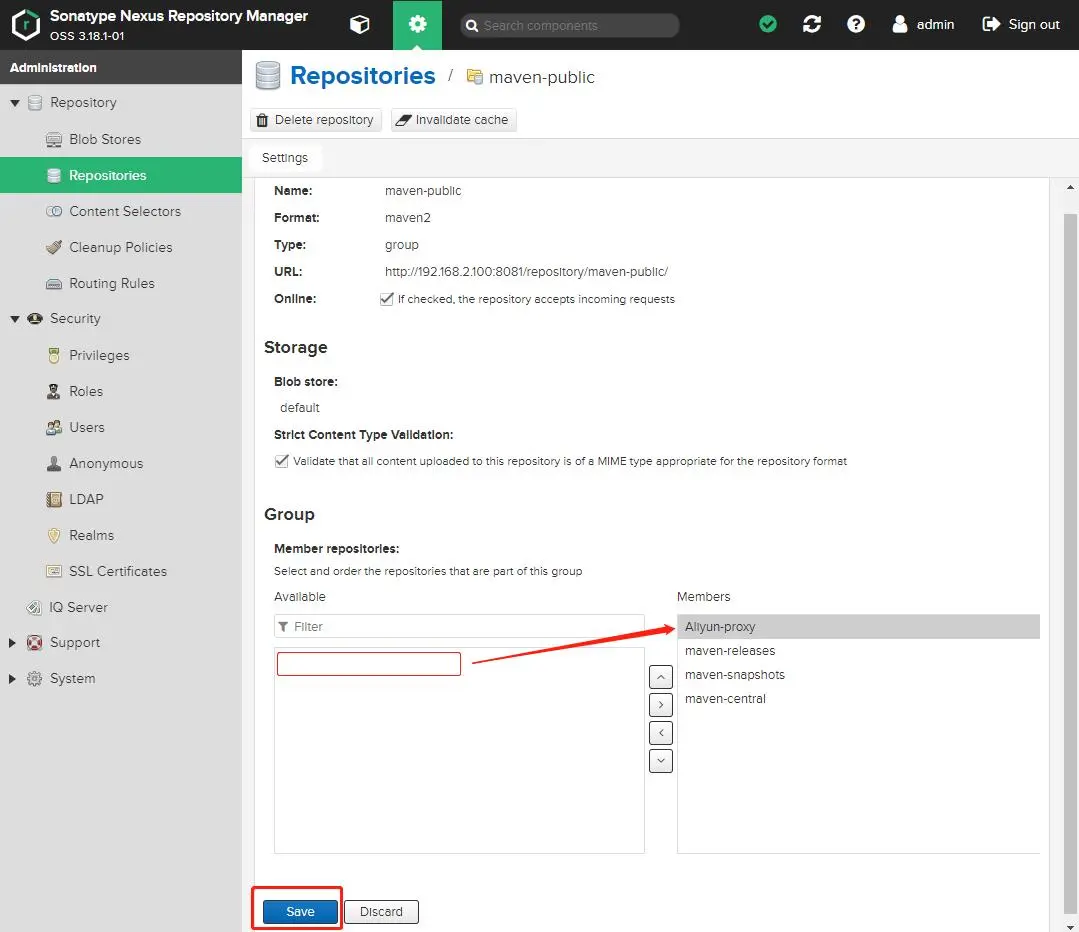Click the refresh icon in the header
The image size is (1079, 932).
point(812,24)
